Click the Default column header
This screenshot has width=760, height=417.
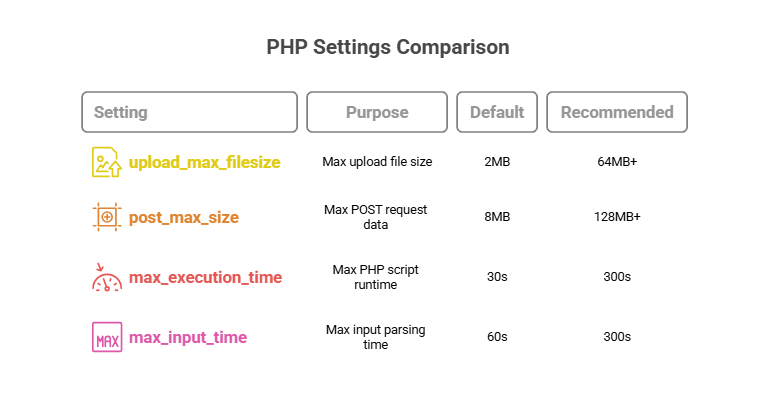pyautogui.click(x=497, y=112)
